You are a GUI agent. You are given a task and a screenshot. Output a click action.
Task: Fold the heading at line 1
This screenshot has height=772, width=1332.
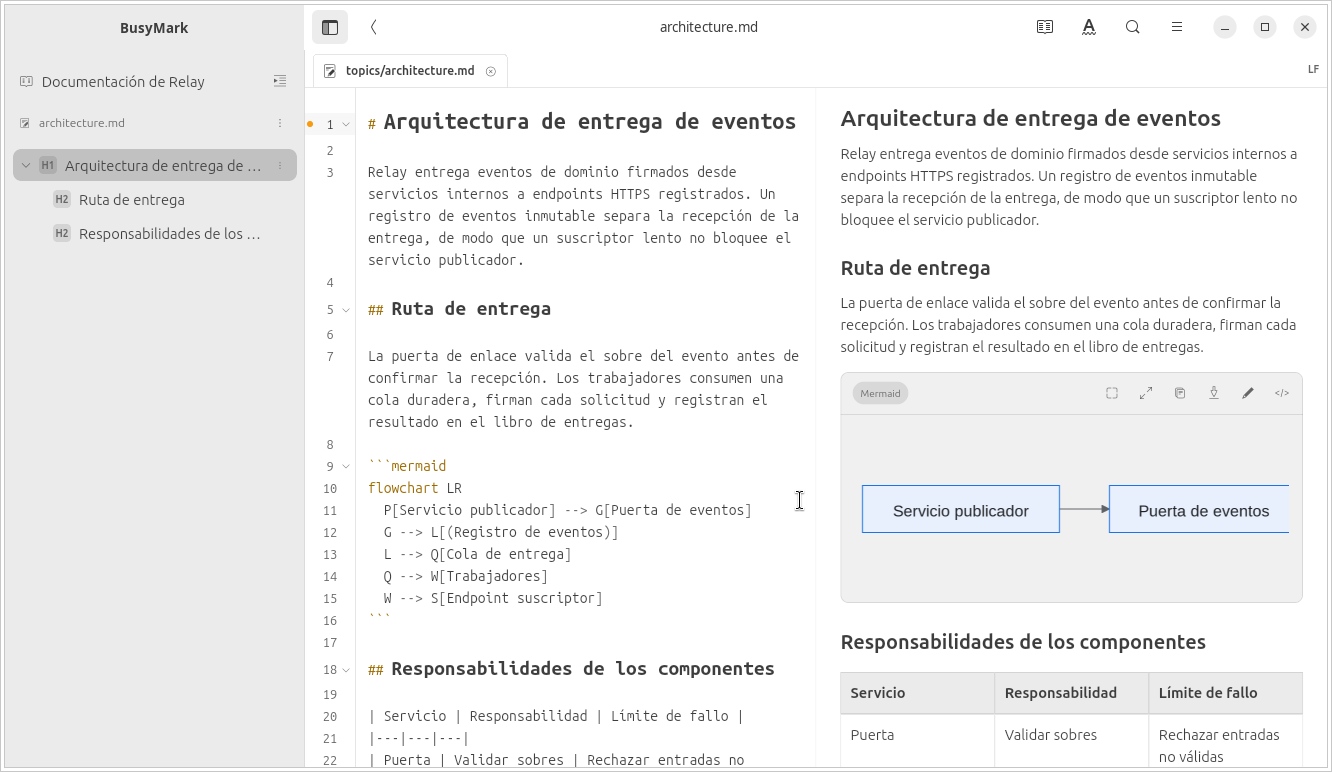click(346, 125)
